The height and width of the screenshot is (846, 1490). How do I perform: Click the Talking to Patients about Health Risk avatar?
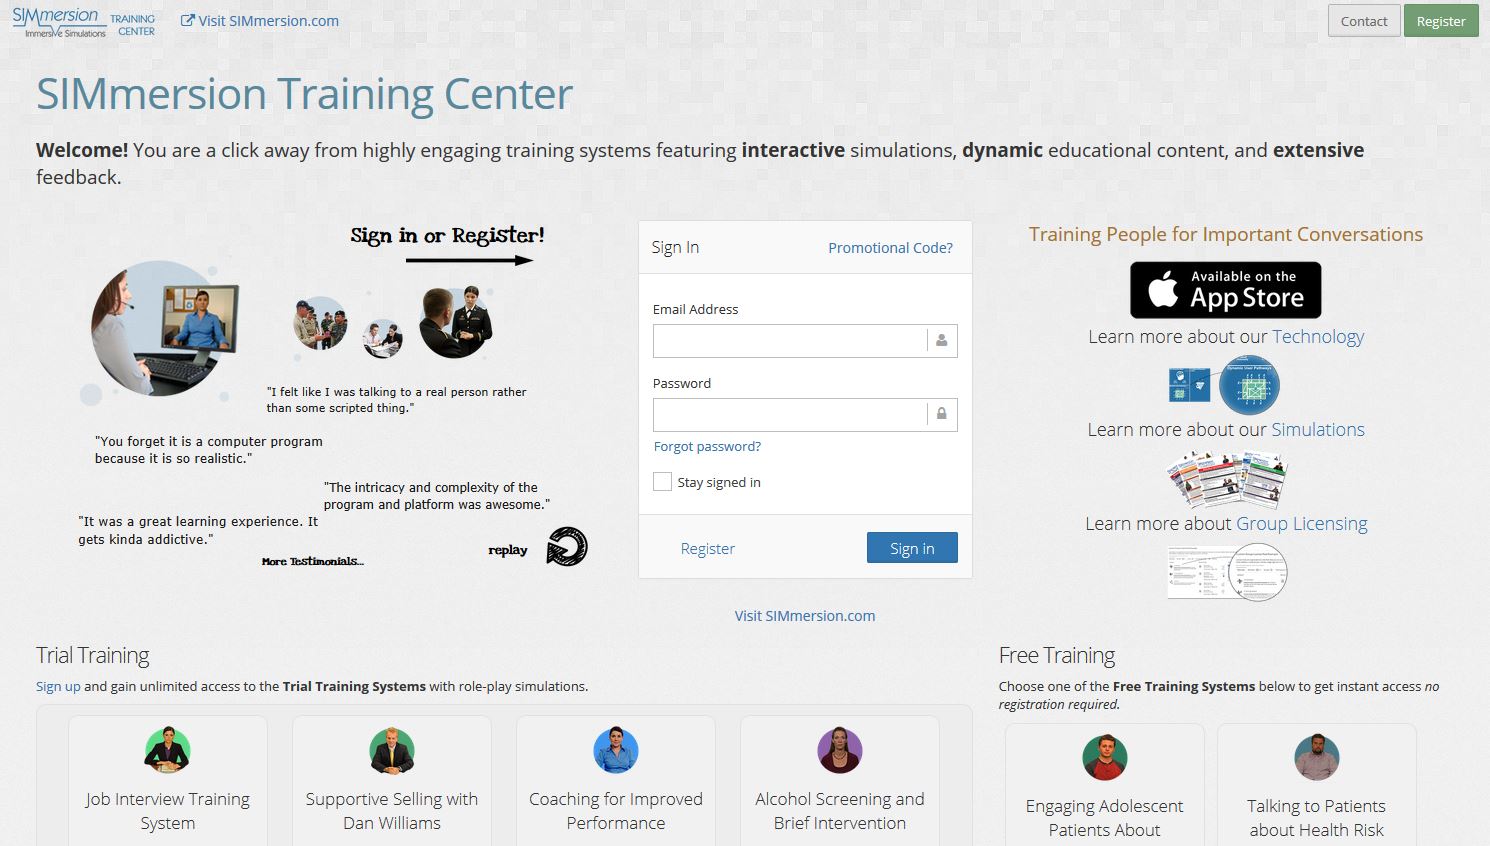click(1317, 757)
